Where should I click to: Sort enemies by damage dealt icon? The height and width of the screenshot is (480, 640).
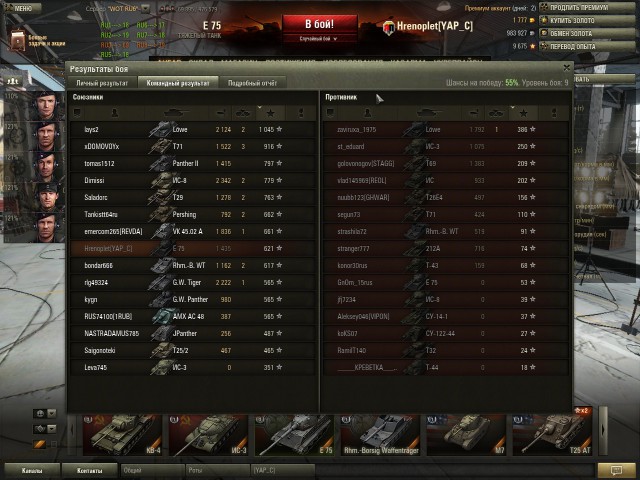pyautogui.click(x=473, y=113)
